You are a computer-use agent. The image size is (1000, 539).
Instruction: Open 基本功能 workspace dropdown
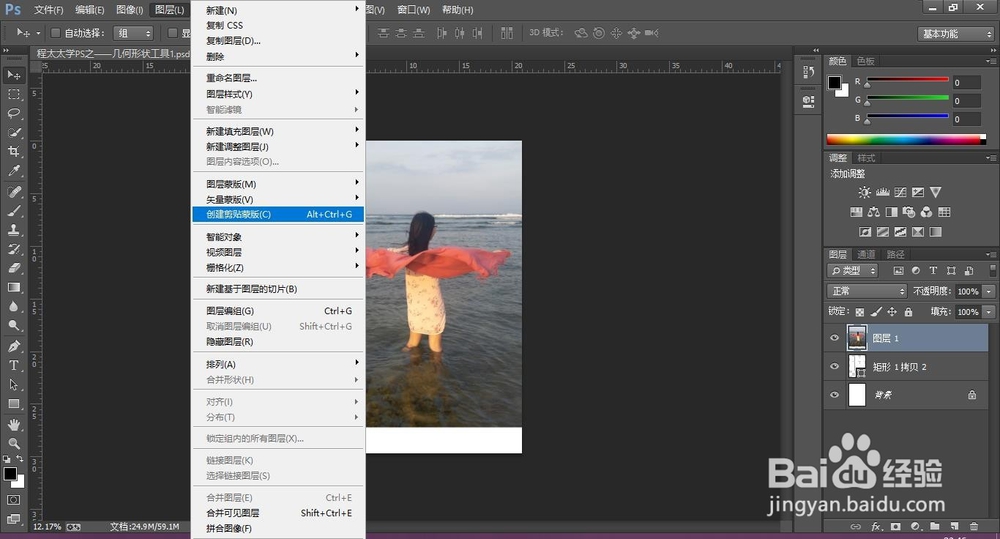(x=956, y=34)
